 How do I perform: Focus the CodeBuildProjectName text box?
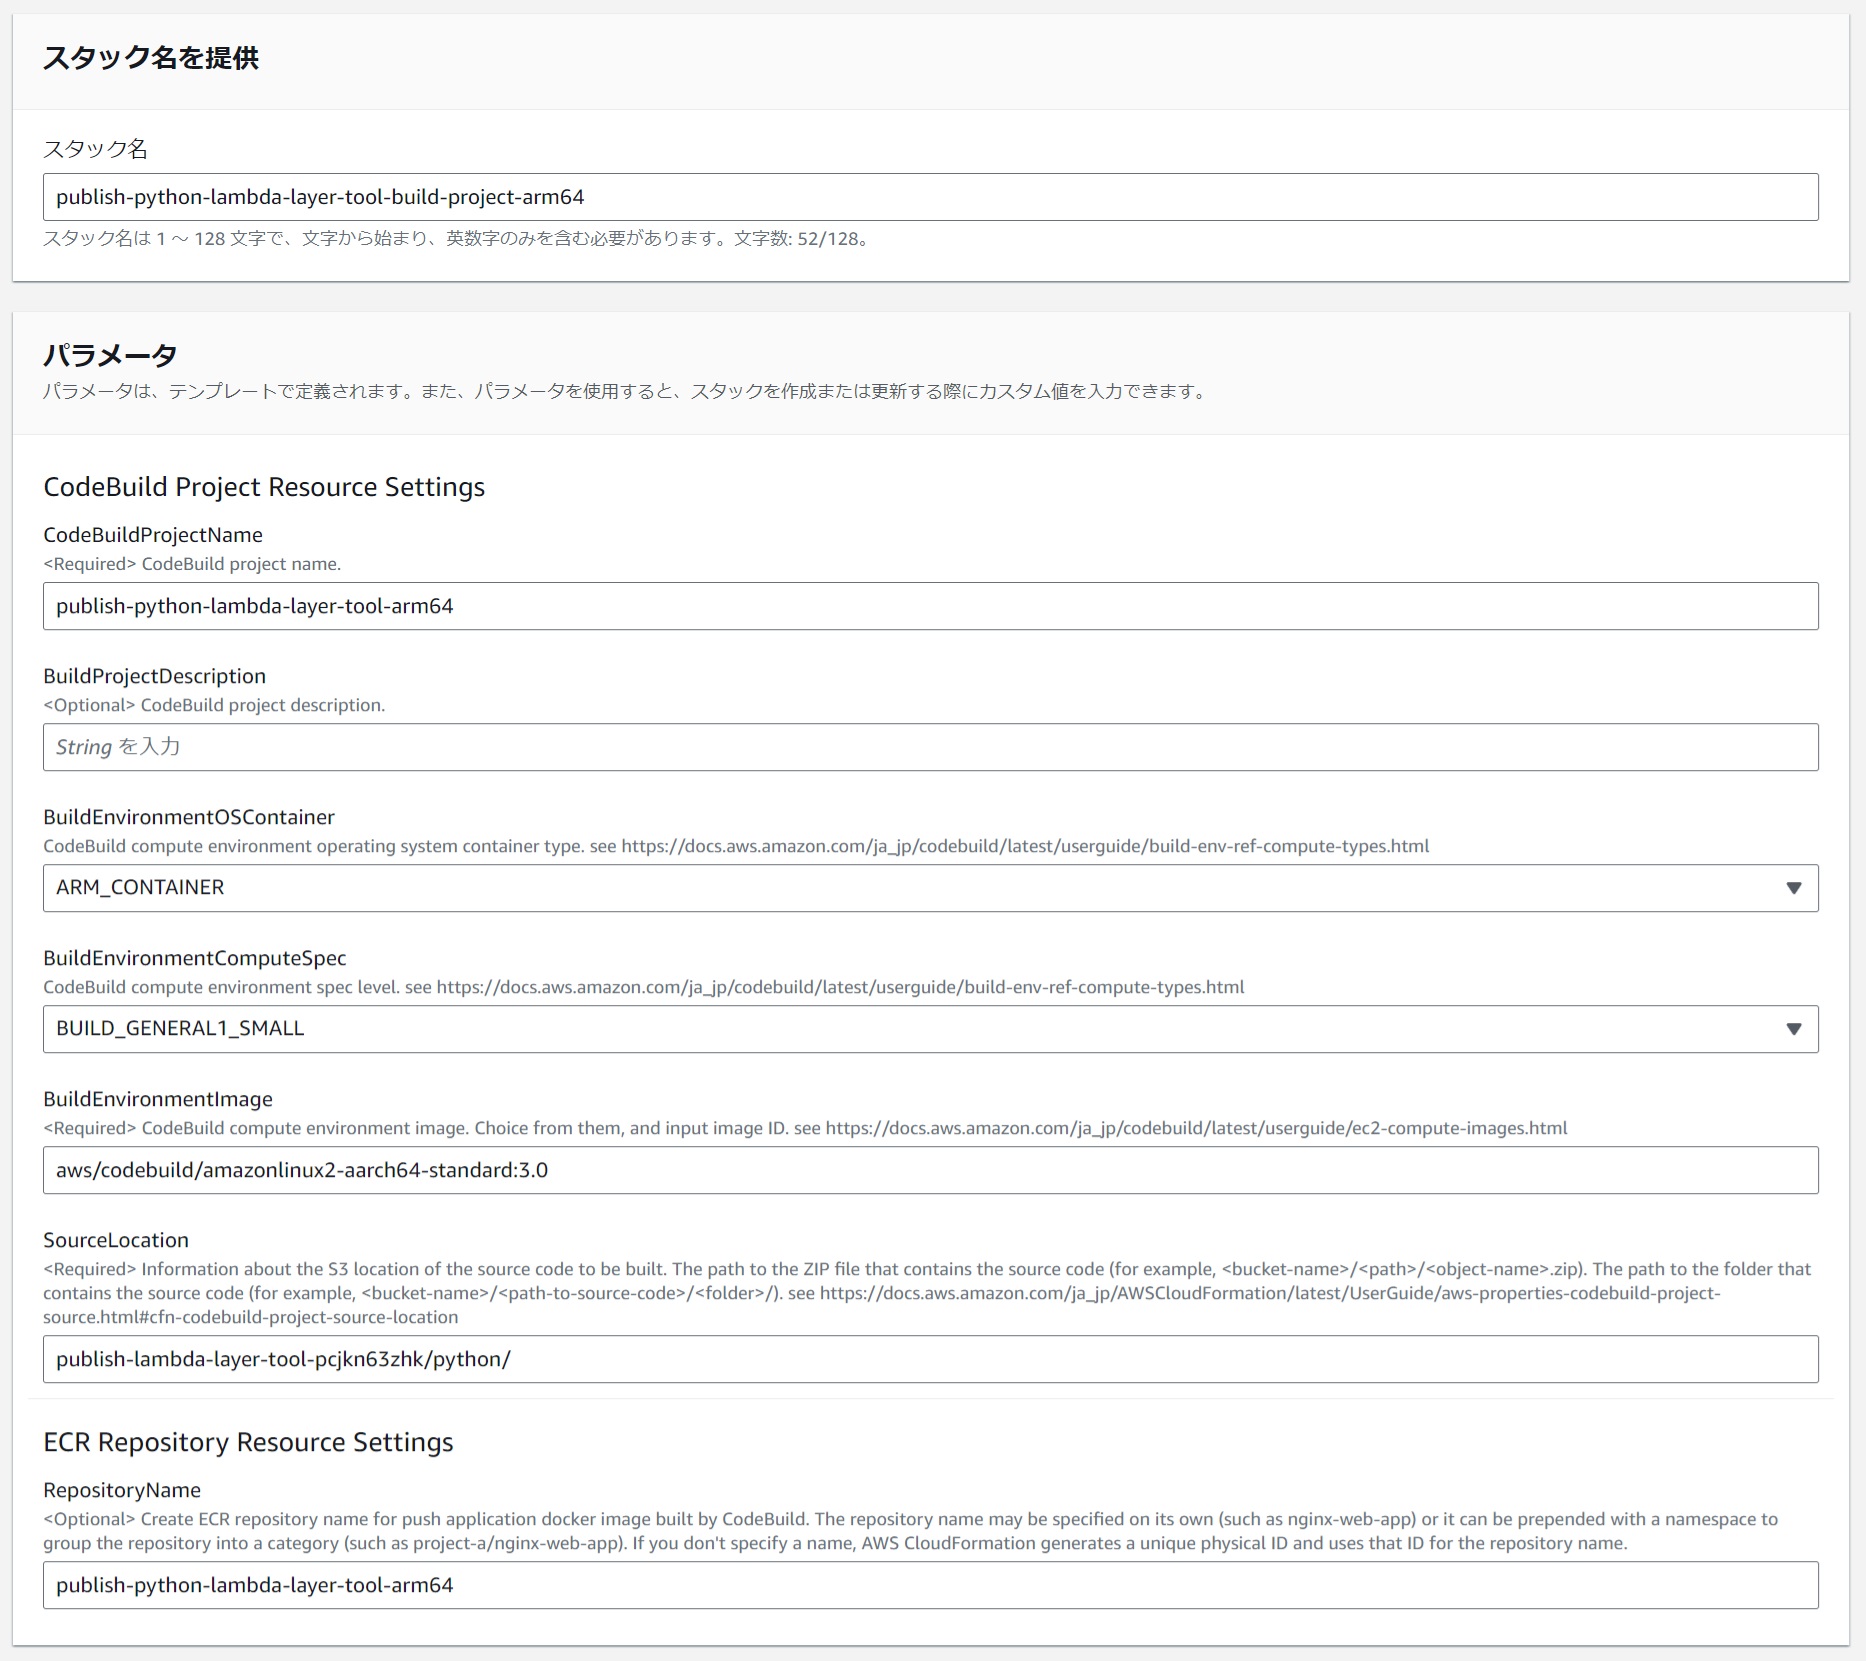930,606
